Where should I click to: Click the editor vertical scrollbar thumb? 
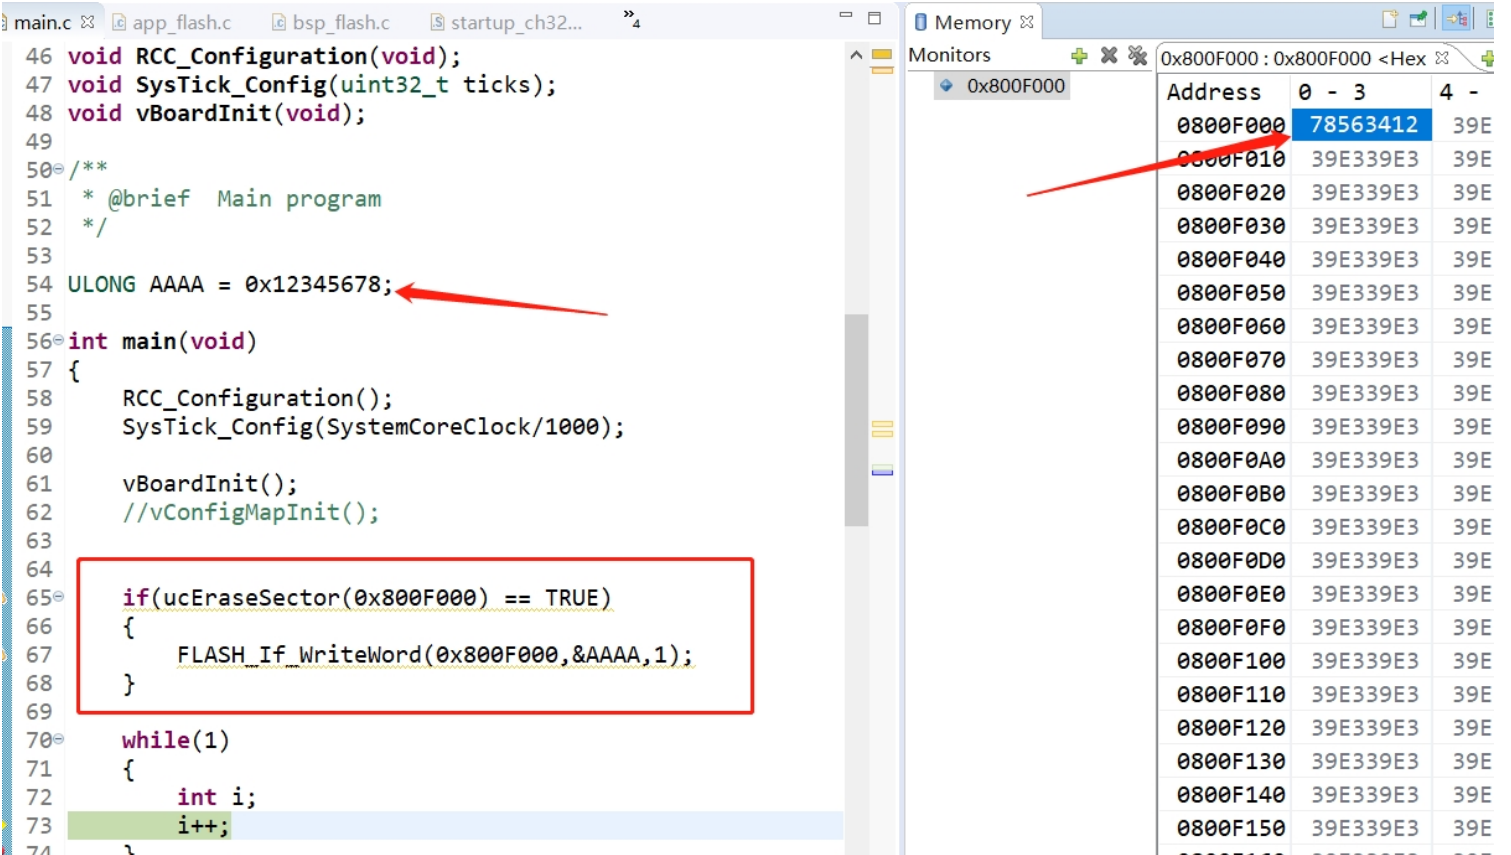click(856, 420)
